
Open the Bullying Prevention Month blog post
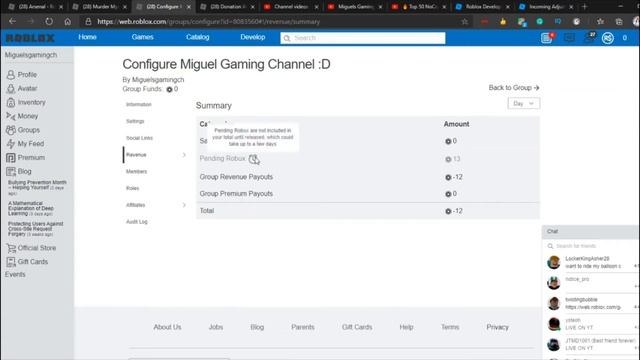point(37,188)
